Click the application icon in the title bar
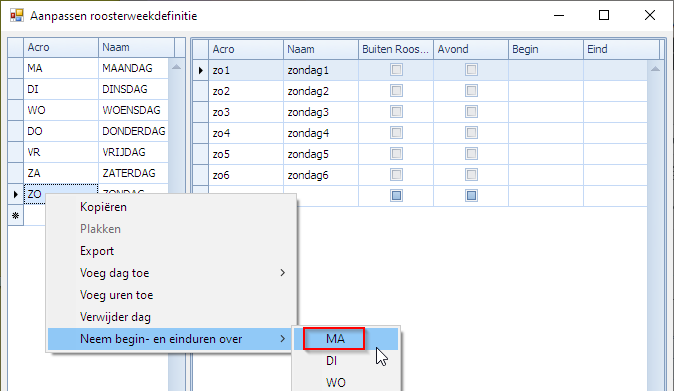Screen dimensions: 674x391 click(16, 15)
